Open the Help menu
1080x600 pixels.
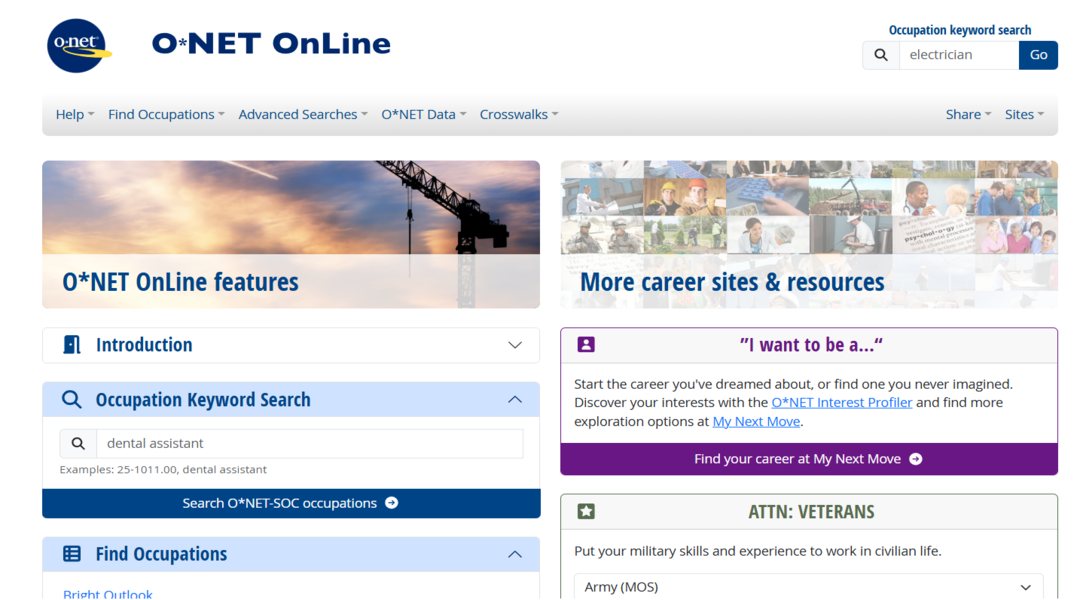pos(75,115)
